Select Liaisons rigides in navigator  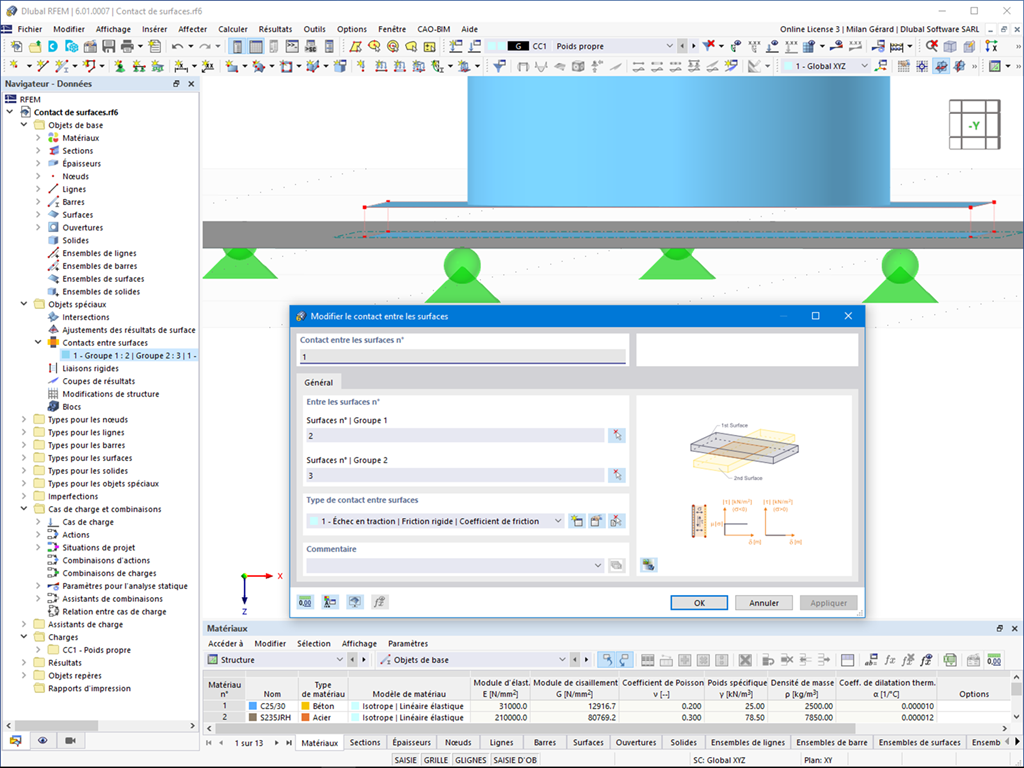(x=90, y=368)
